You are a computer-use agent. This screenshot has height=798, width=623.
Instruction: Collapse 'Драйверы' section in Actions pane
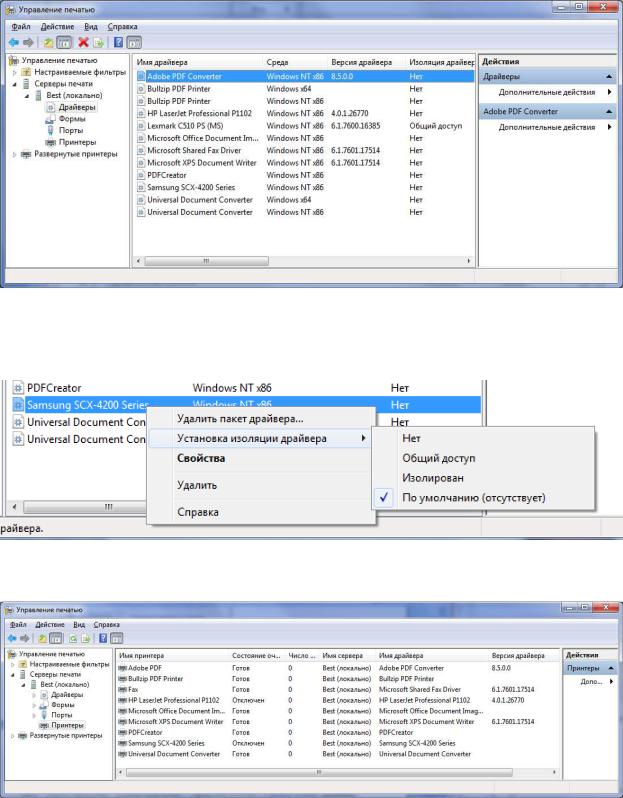click(609, 76)
